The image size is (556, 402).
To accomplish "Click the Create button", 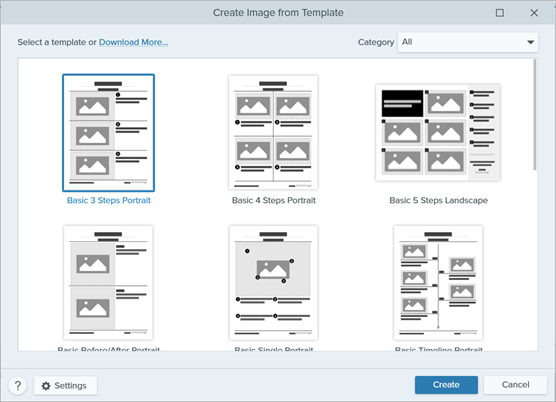I will pos(446,385).
